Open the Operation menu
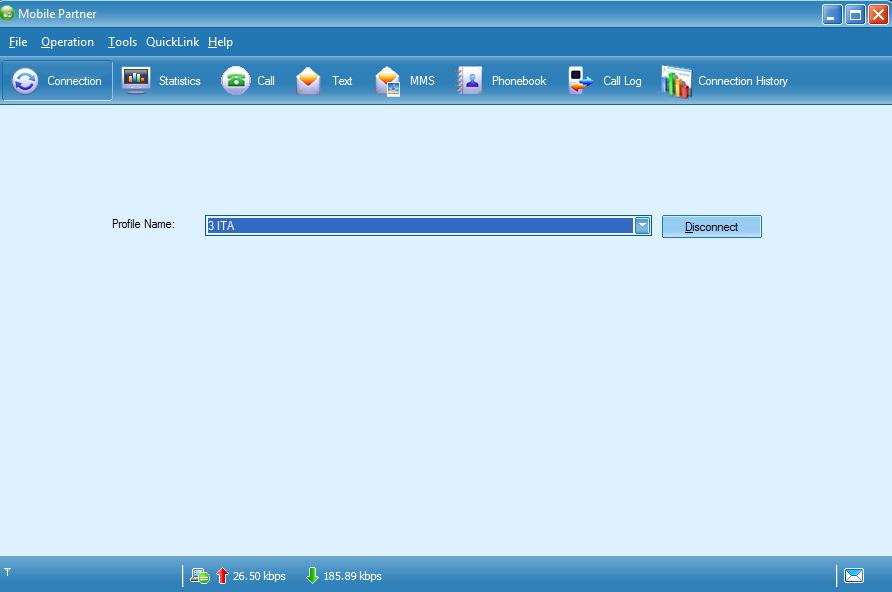This screenshot has height=592, width=892. [x=67, y=42]
